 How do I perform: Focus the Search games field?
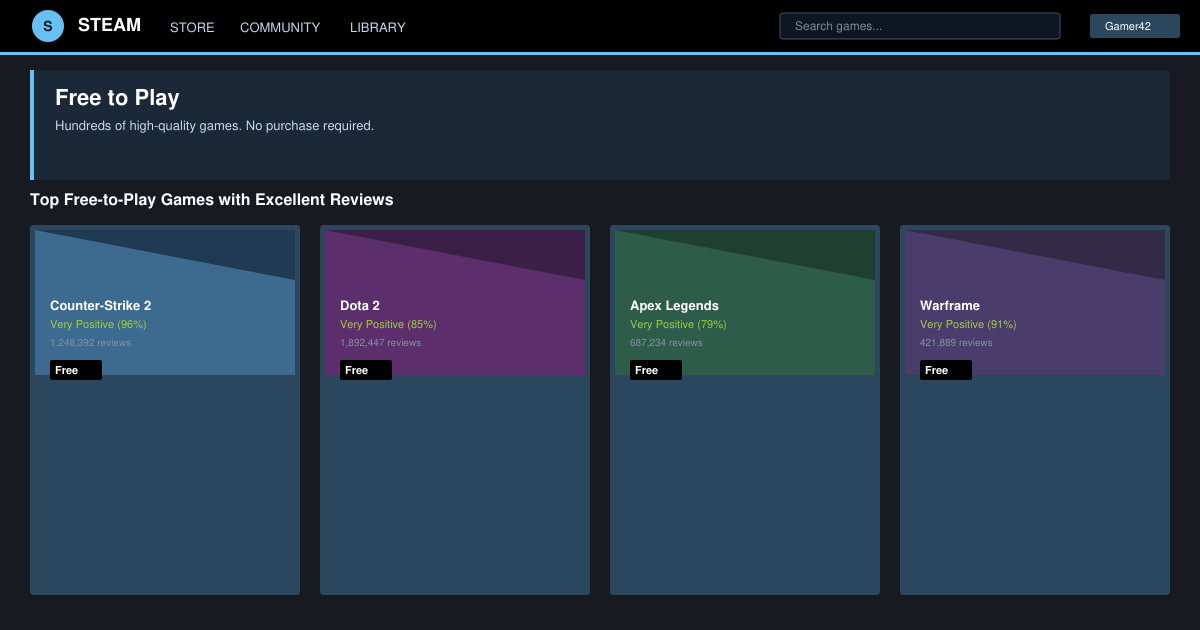click(x=920, y=26)
